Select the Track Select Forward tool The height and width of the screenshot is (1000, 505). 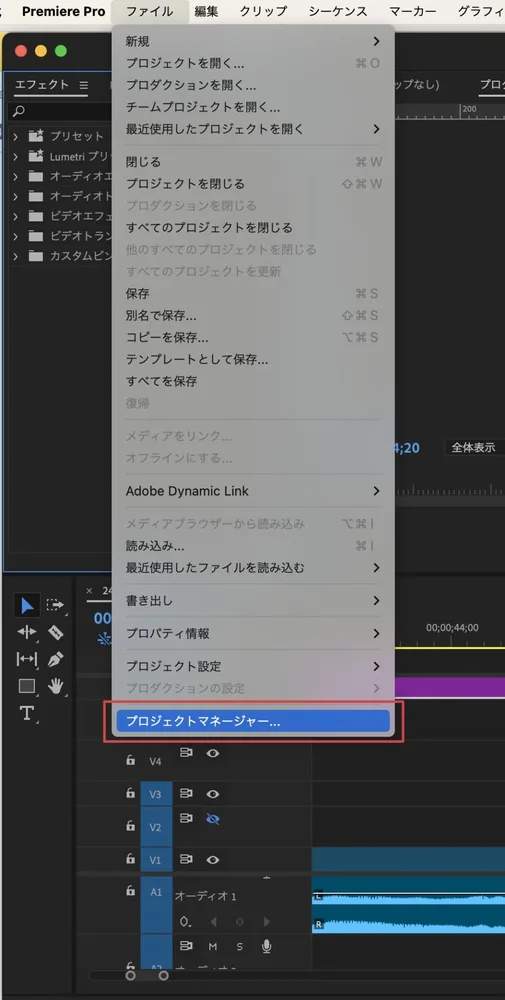coord(55,605)
